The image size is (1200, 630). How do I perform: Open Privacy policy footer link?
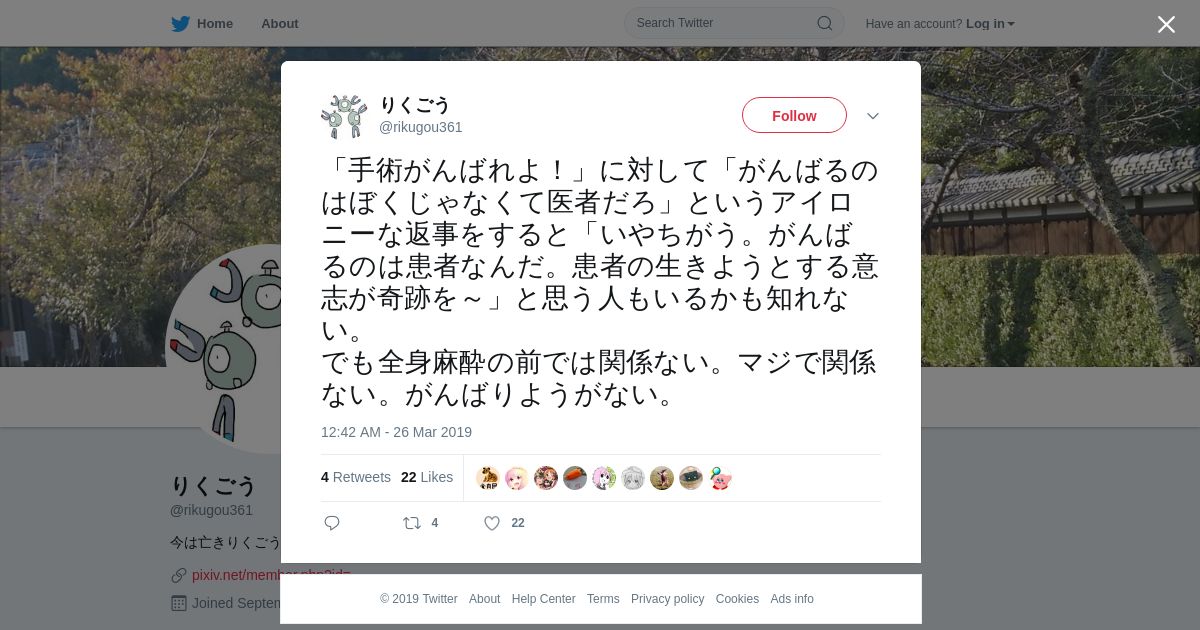tap(667, 599)
